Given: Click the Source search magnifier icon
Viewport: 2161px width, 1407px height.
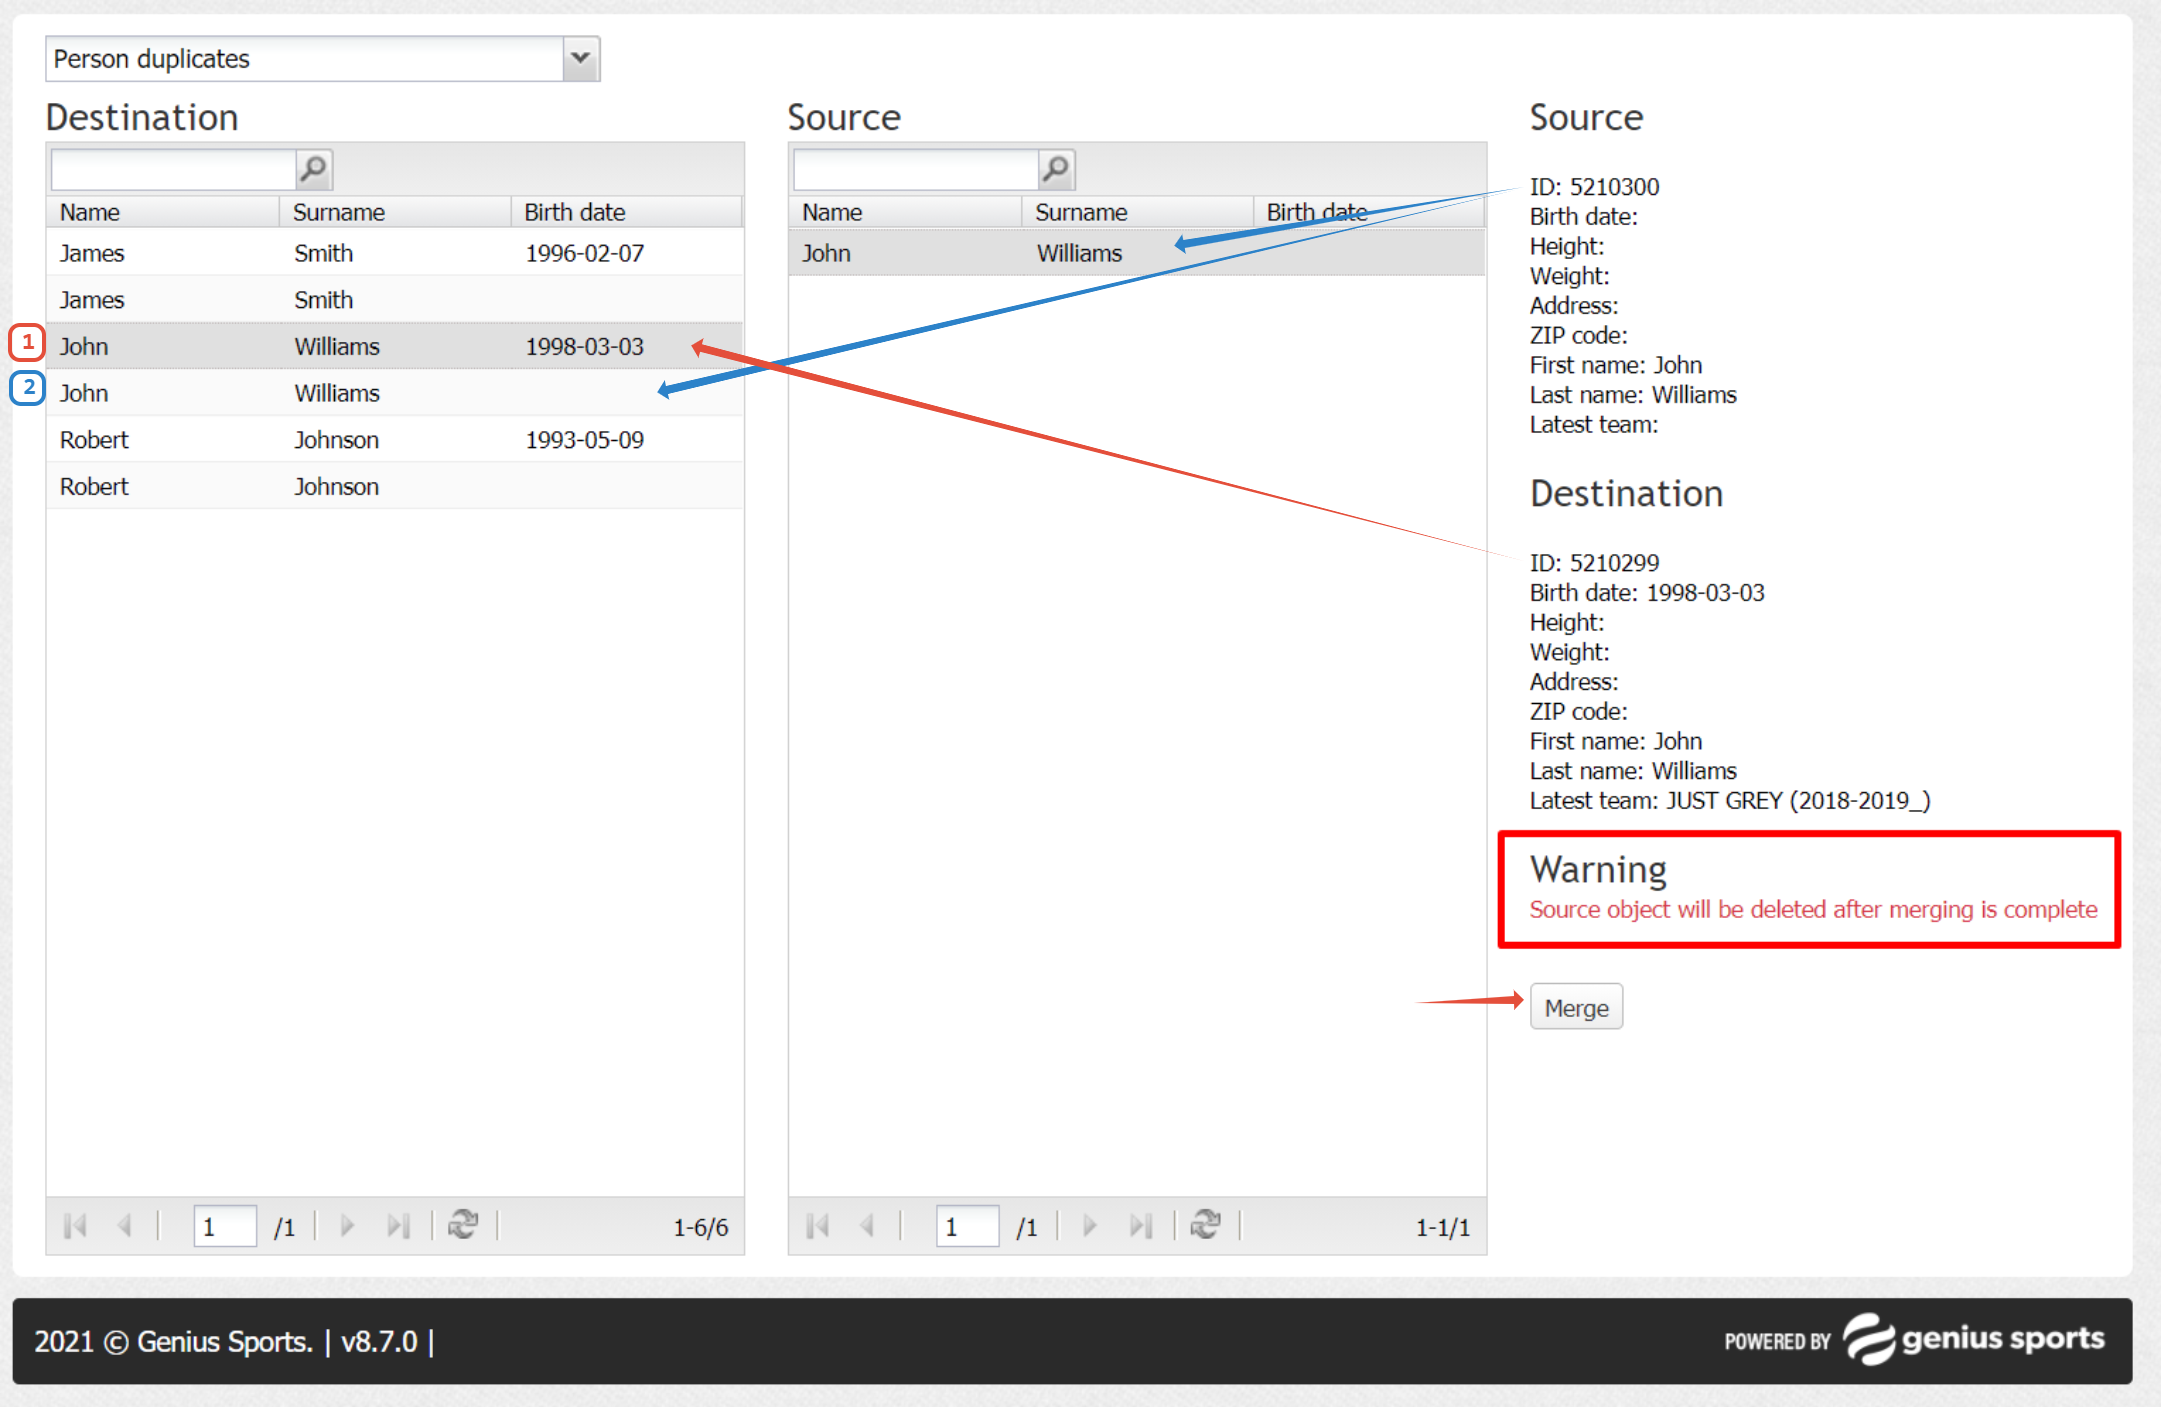Looking at the screenshot, I should point(1056,169).
